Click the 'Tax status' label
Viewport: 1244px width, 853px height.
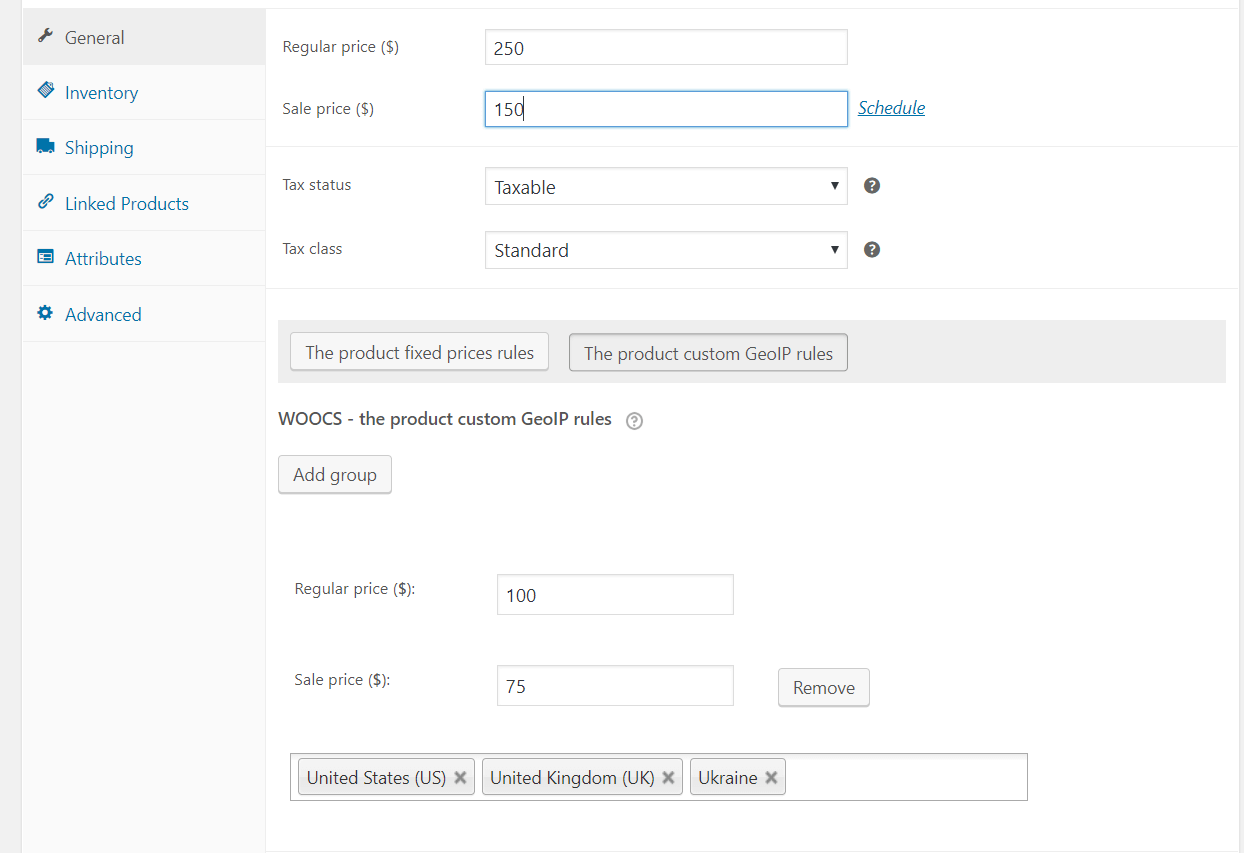tap(317, 185)
